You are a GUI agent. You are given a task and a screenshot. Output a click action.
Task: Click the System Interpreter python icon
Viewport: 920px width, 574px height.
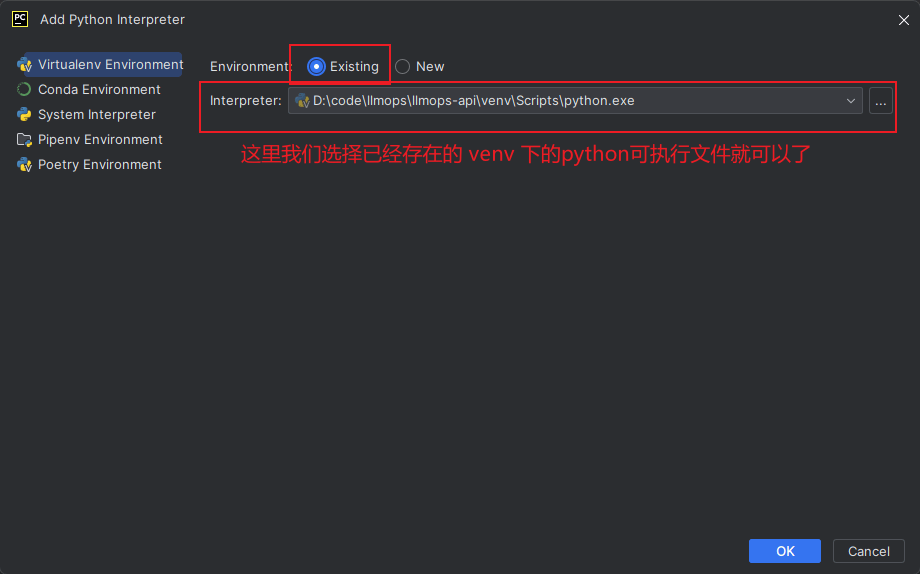pos(25,114)
